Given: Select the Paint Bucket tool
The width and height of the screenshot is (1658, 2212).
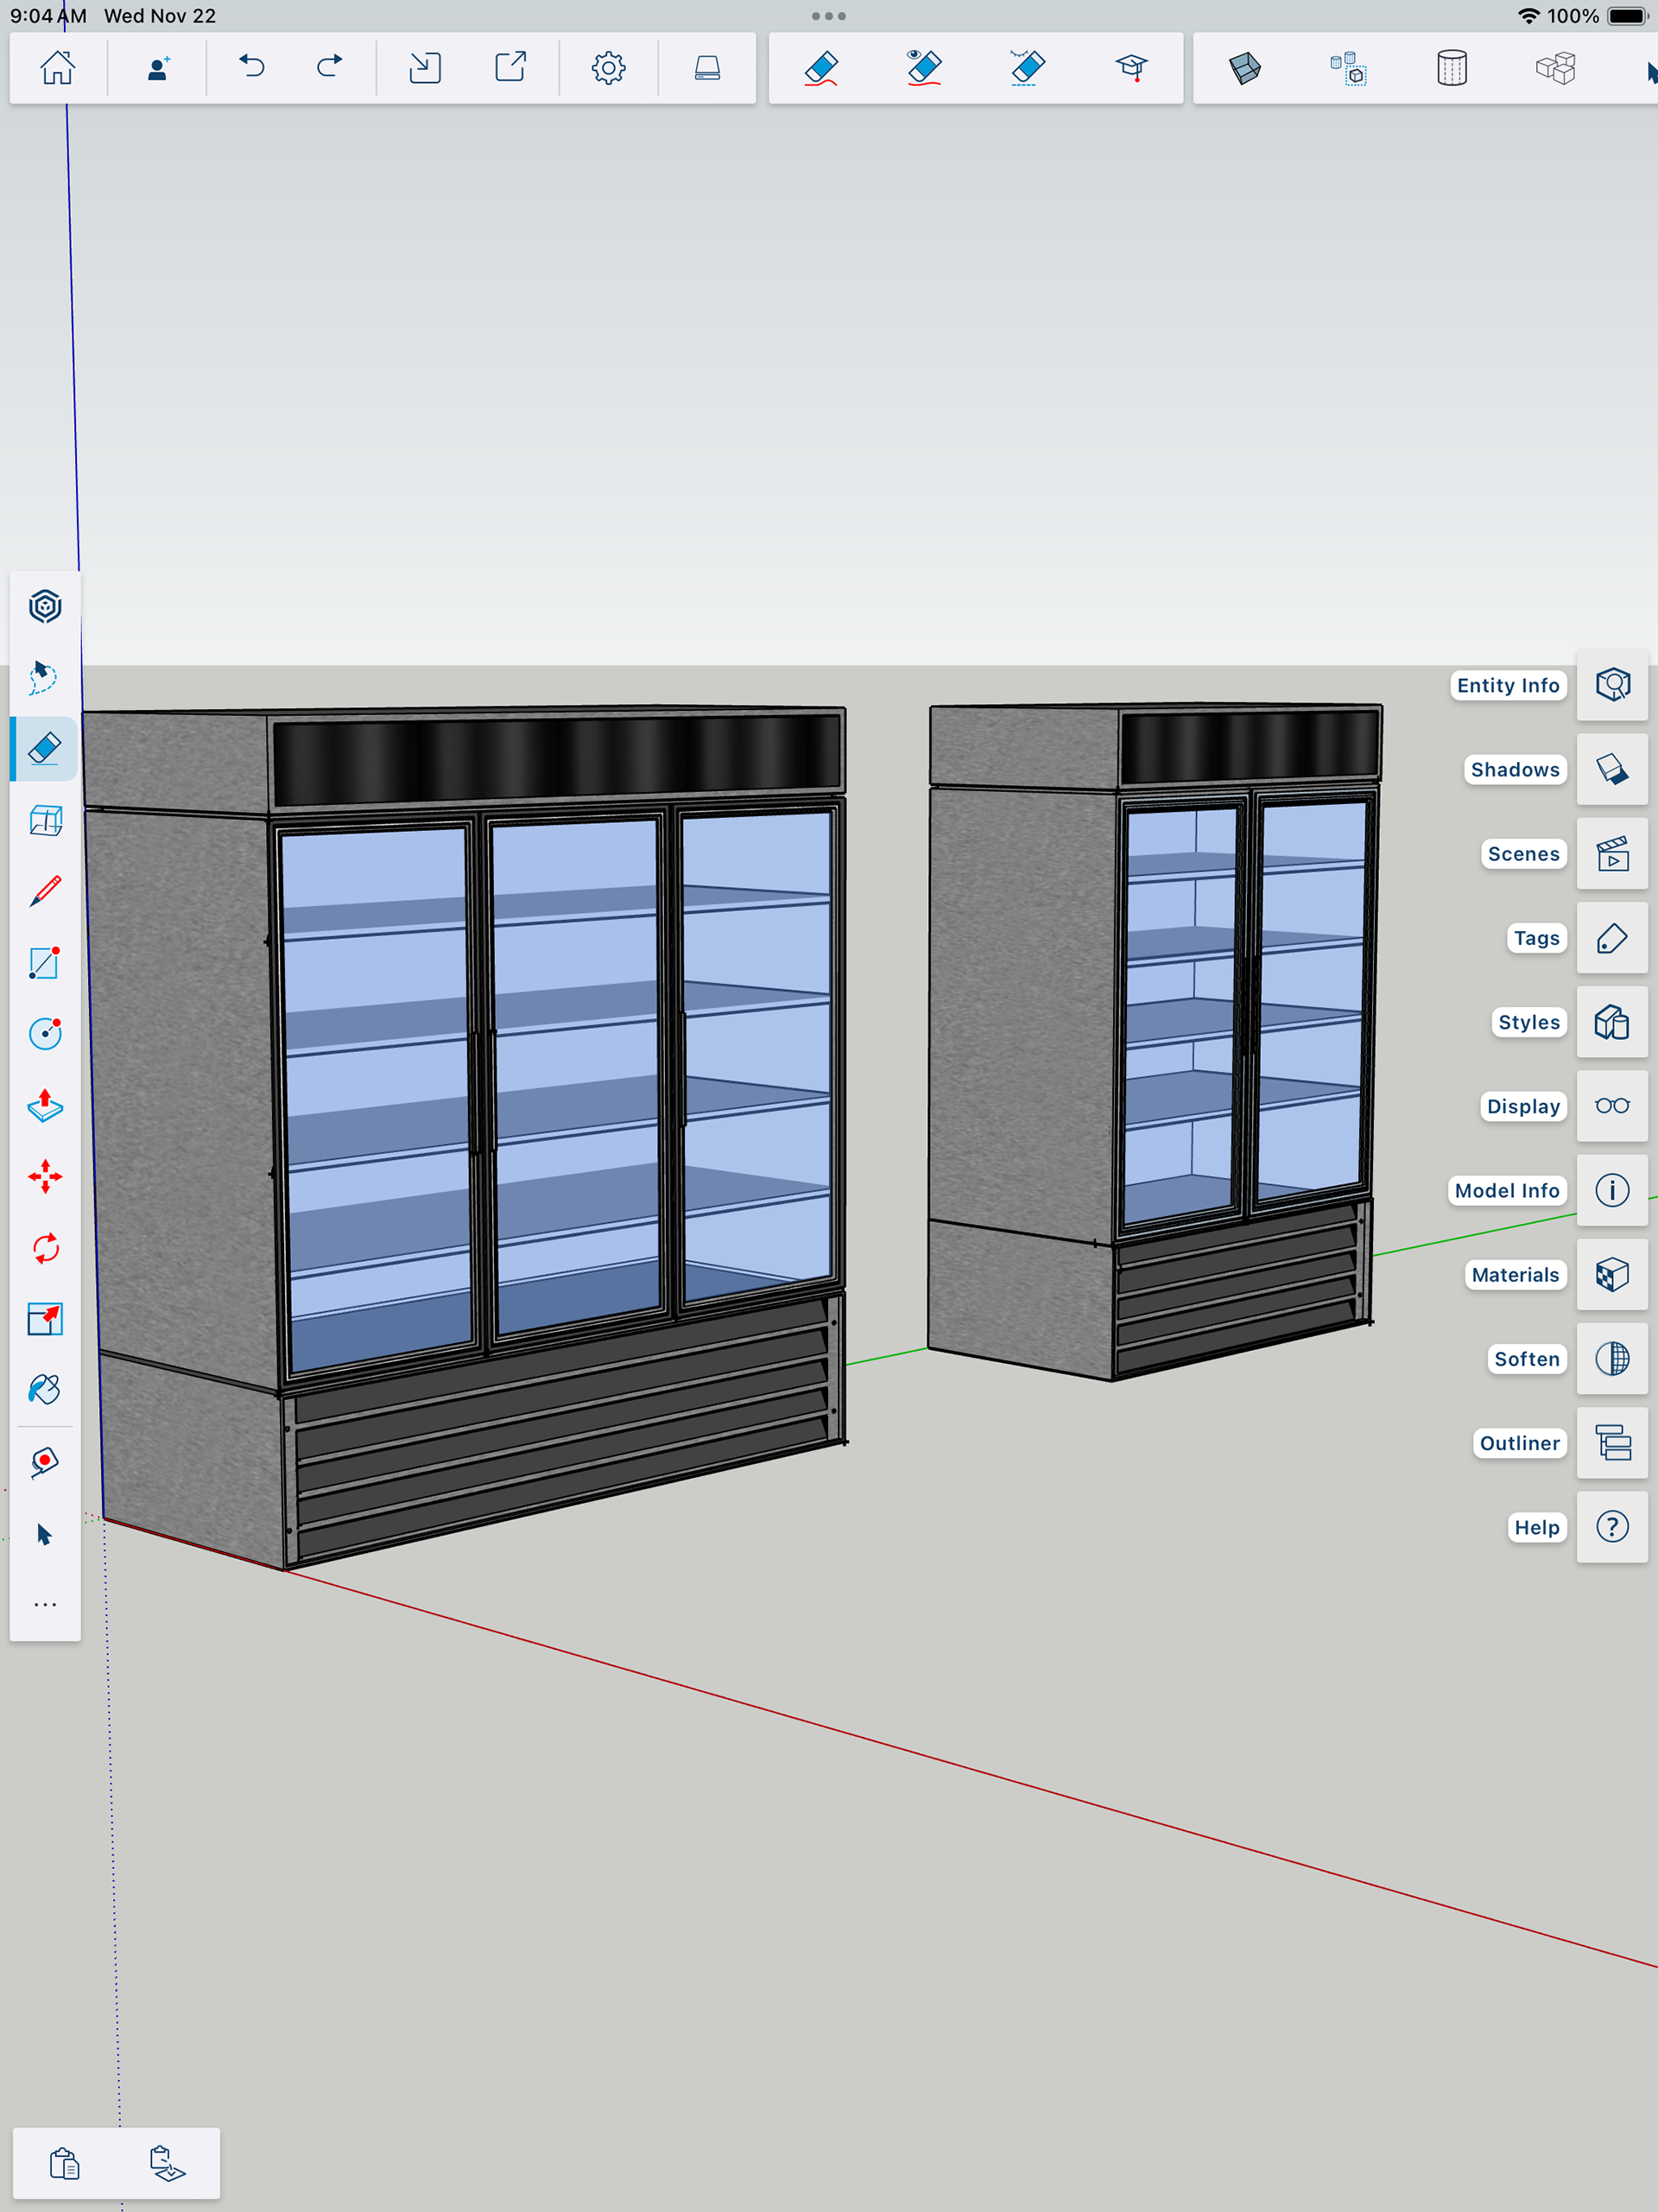Looking at the screenshot, I should pos(45,1390).
